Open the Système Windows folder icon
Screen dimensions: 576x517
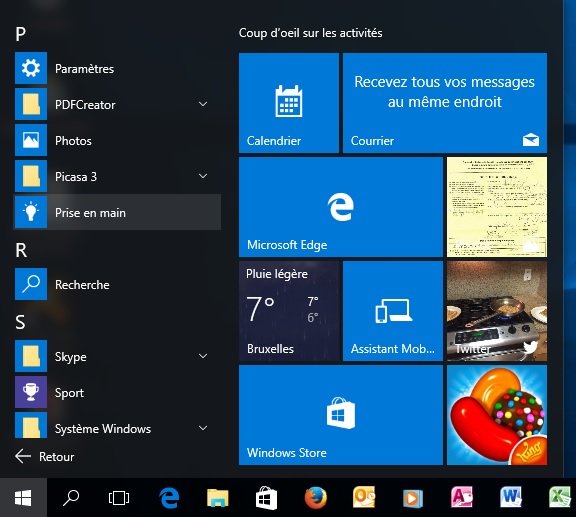(x=31, y=425)
